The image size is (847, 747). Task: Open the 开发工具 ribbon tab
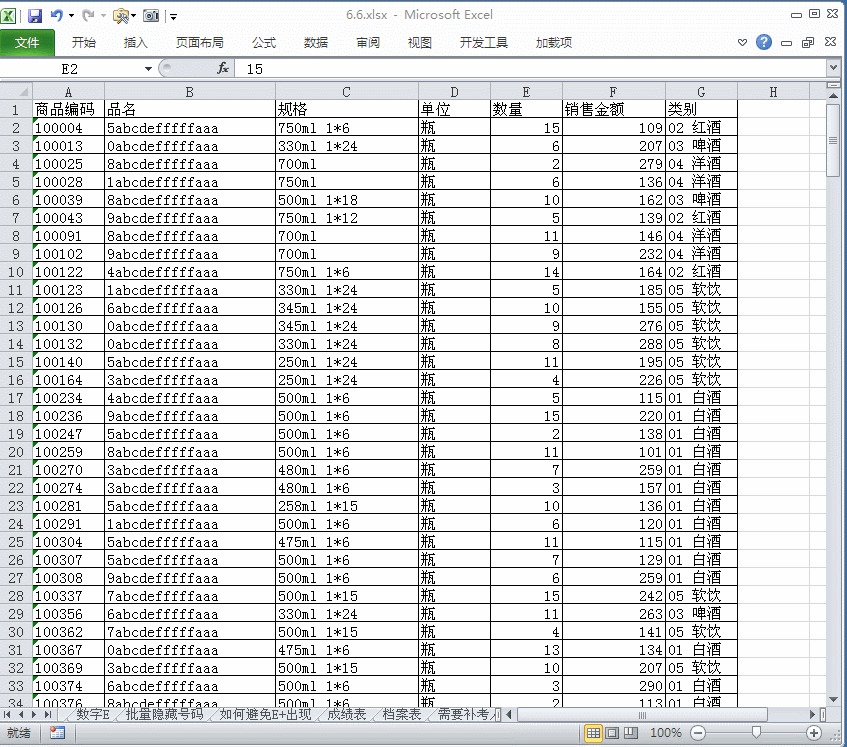(x=483, y=43)
